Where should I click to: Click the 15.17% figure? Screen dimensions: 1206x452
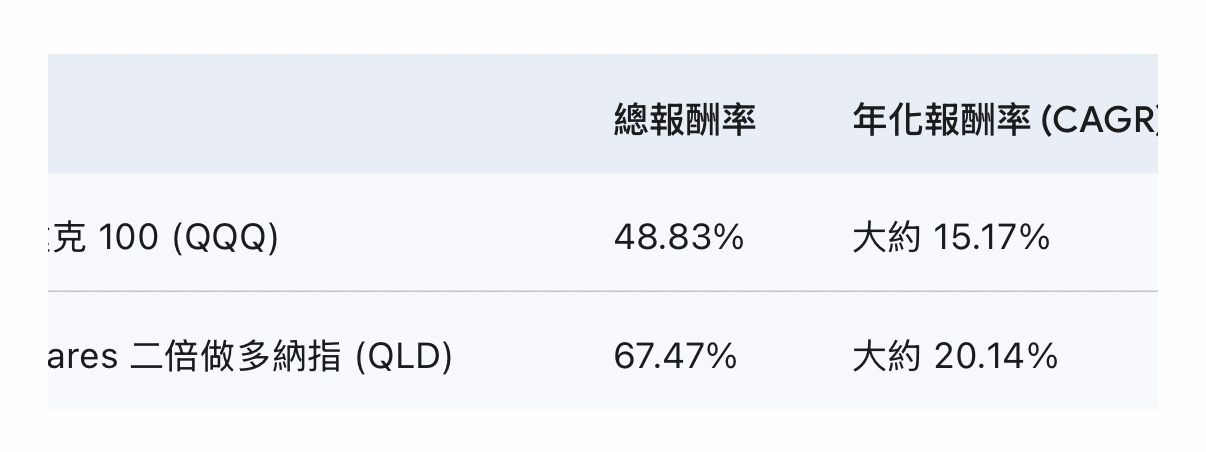990,238
